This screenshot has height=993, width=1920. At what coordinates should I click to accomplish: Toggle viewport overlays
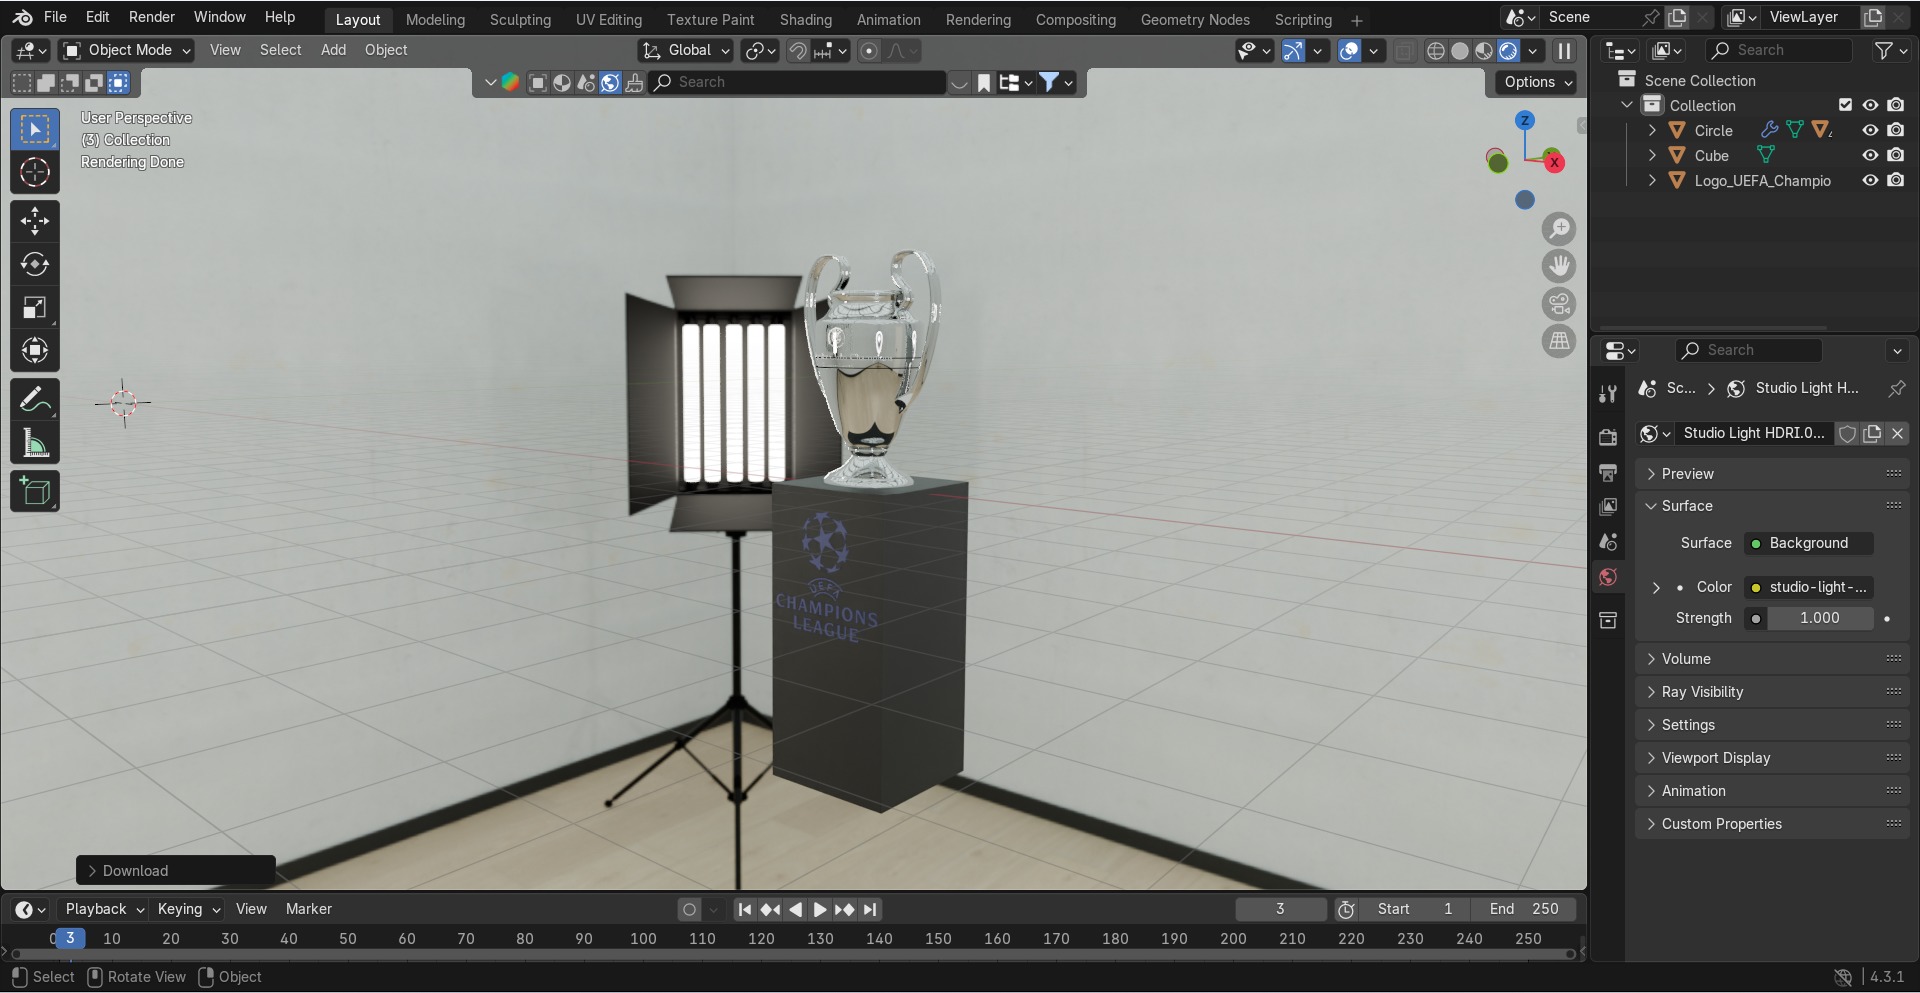pyautogui.click(x=1349, y=51)
